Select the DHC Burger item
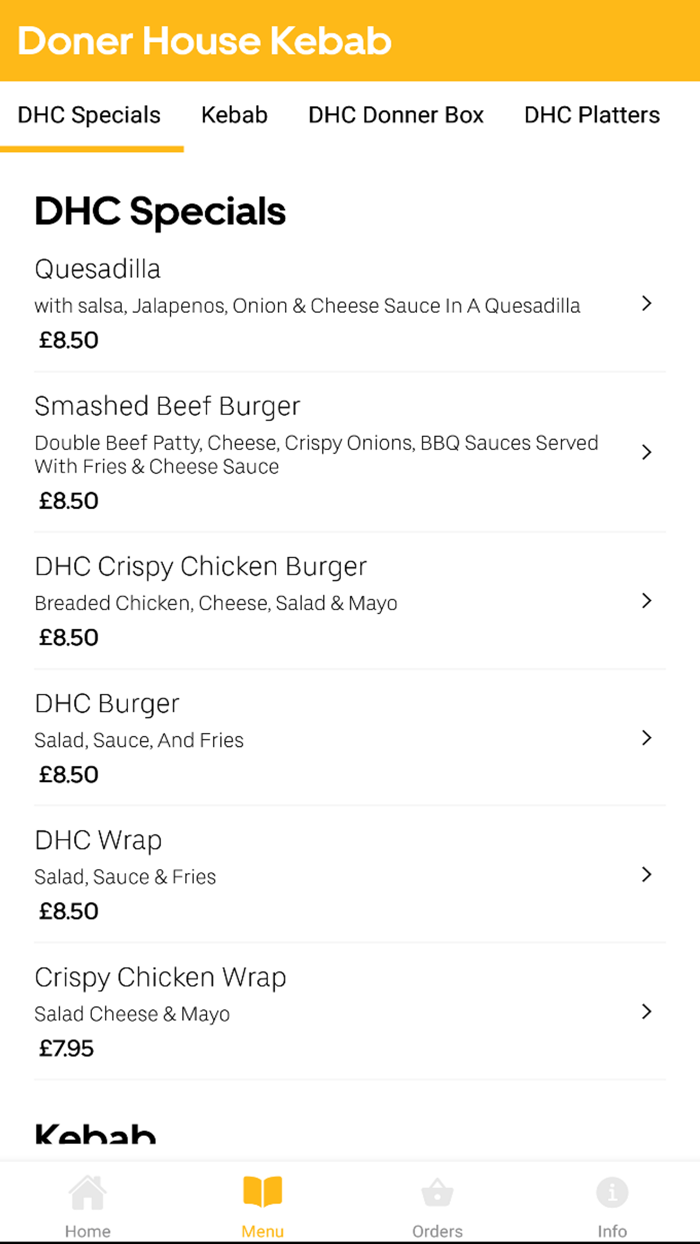Screen dimensions: 700x1244 107,703
